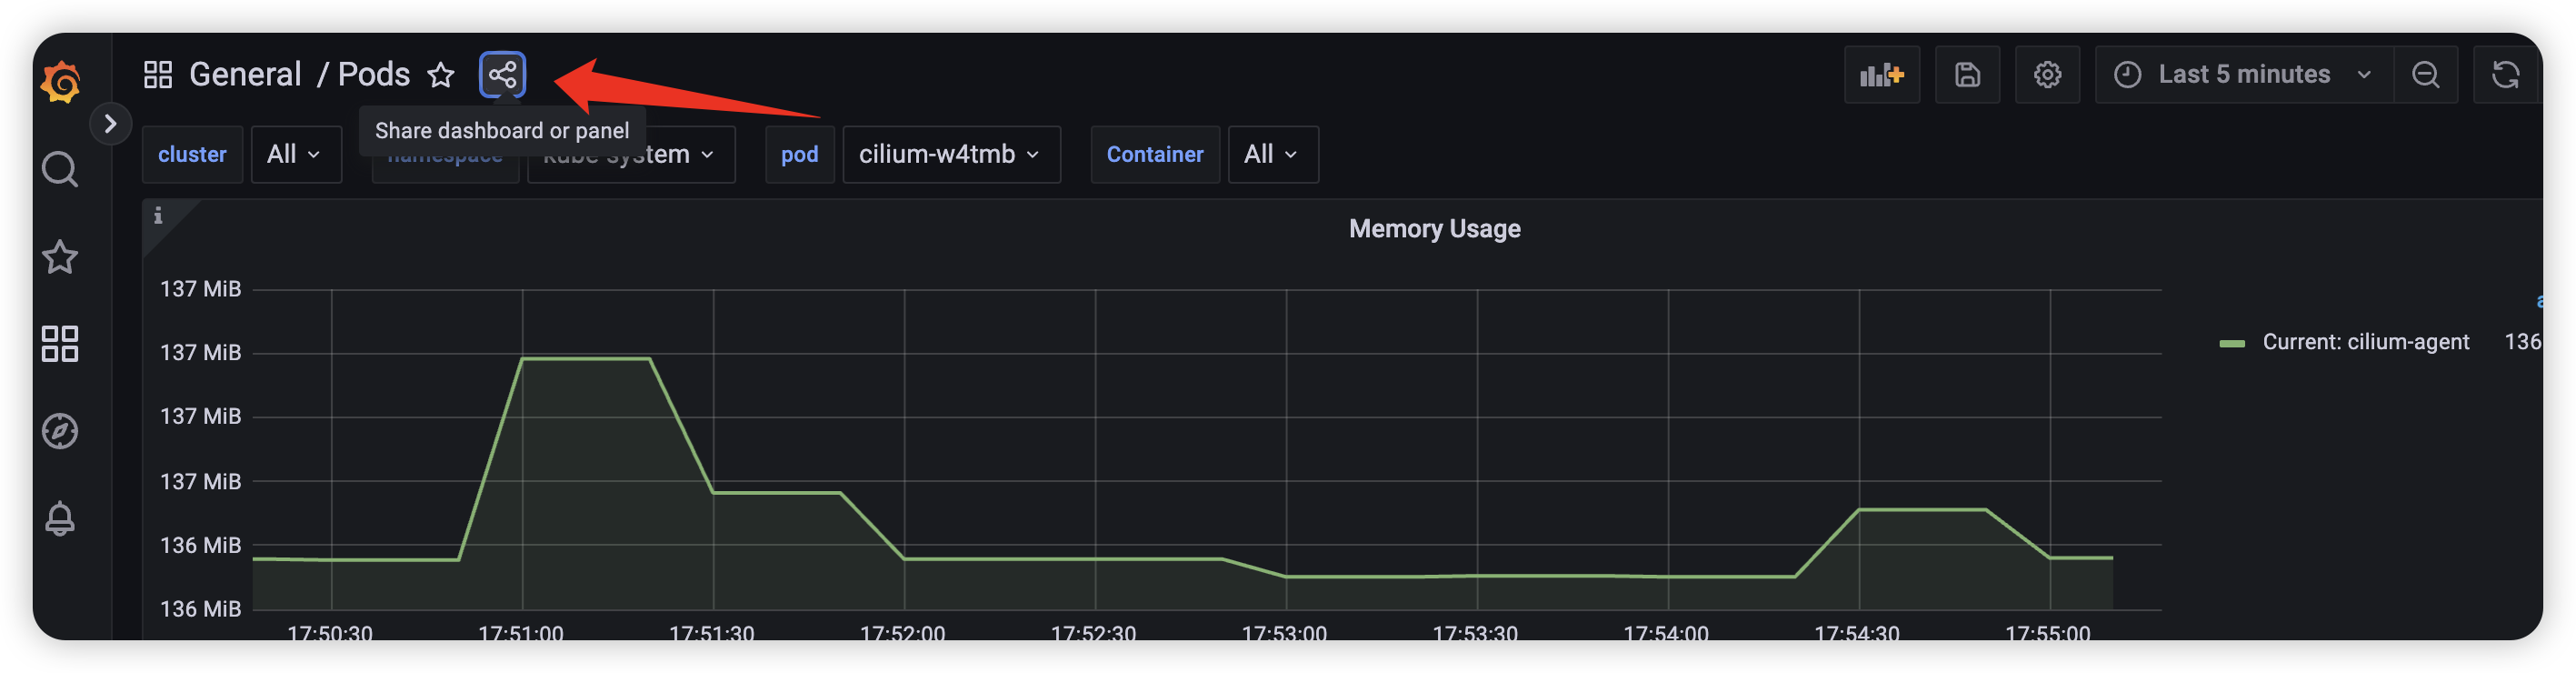Viewport: 2576px width, 673px height.
Task: Zoom out the time range
Action: click(2425, 75)
